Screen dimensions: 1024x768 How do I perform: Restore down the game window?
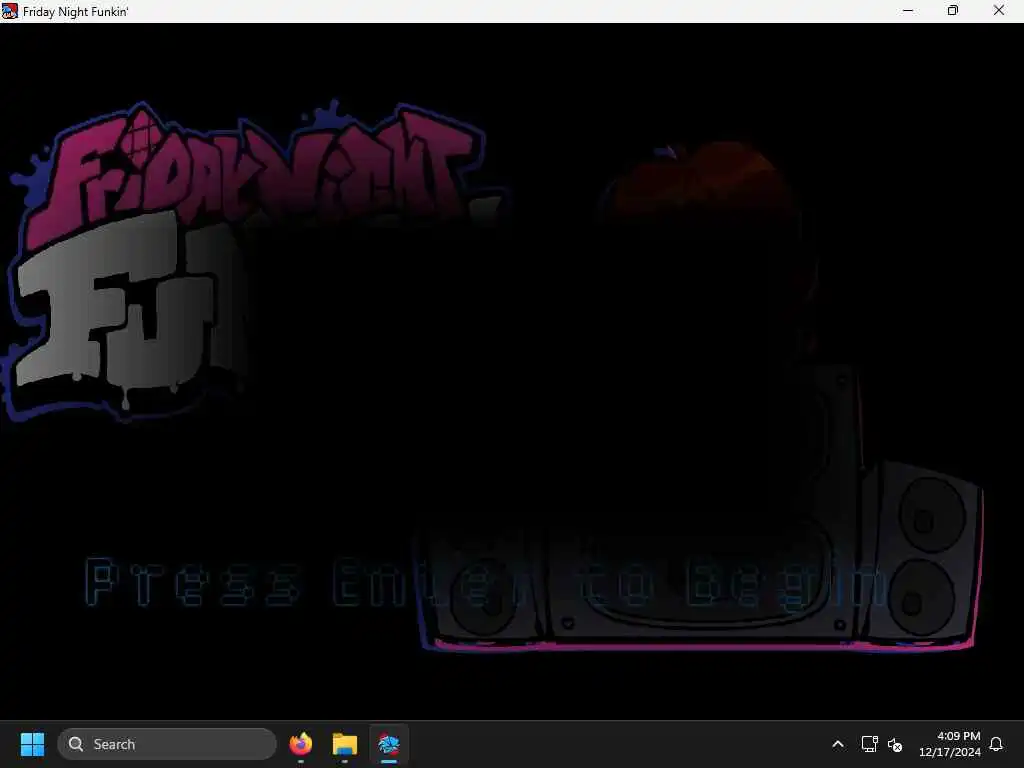pyautogui.click(x=953, y=10)
